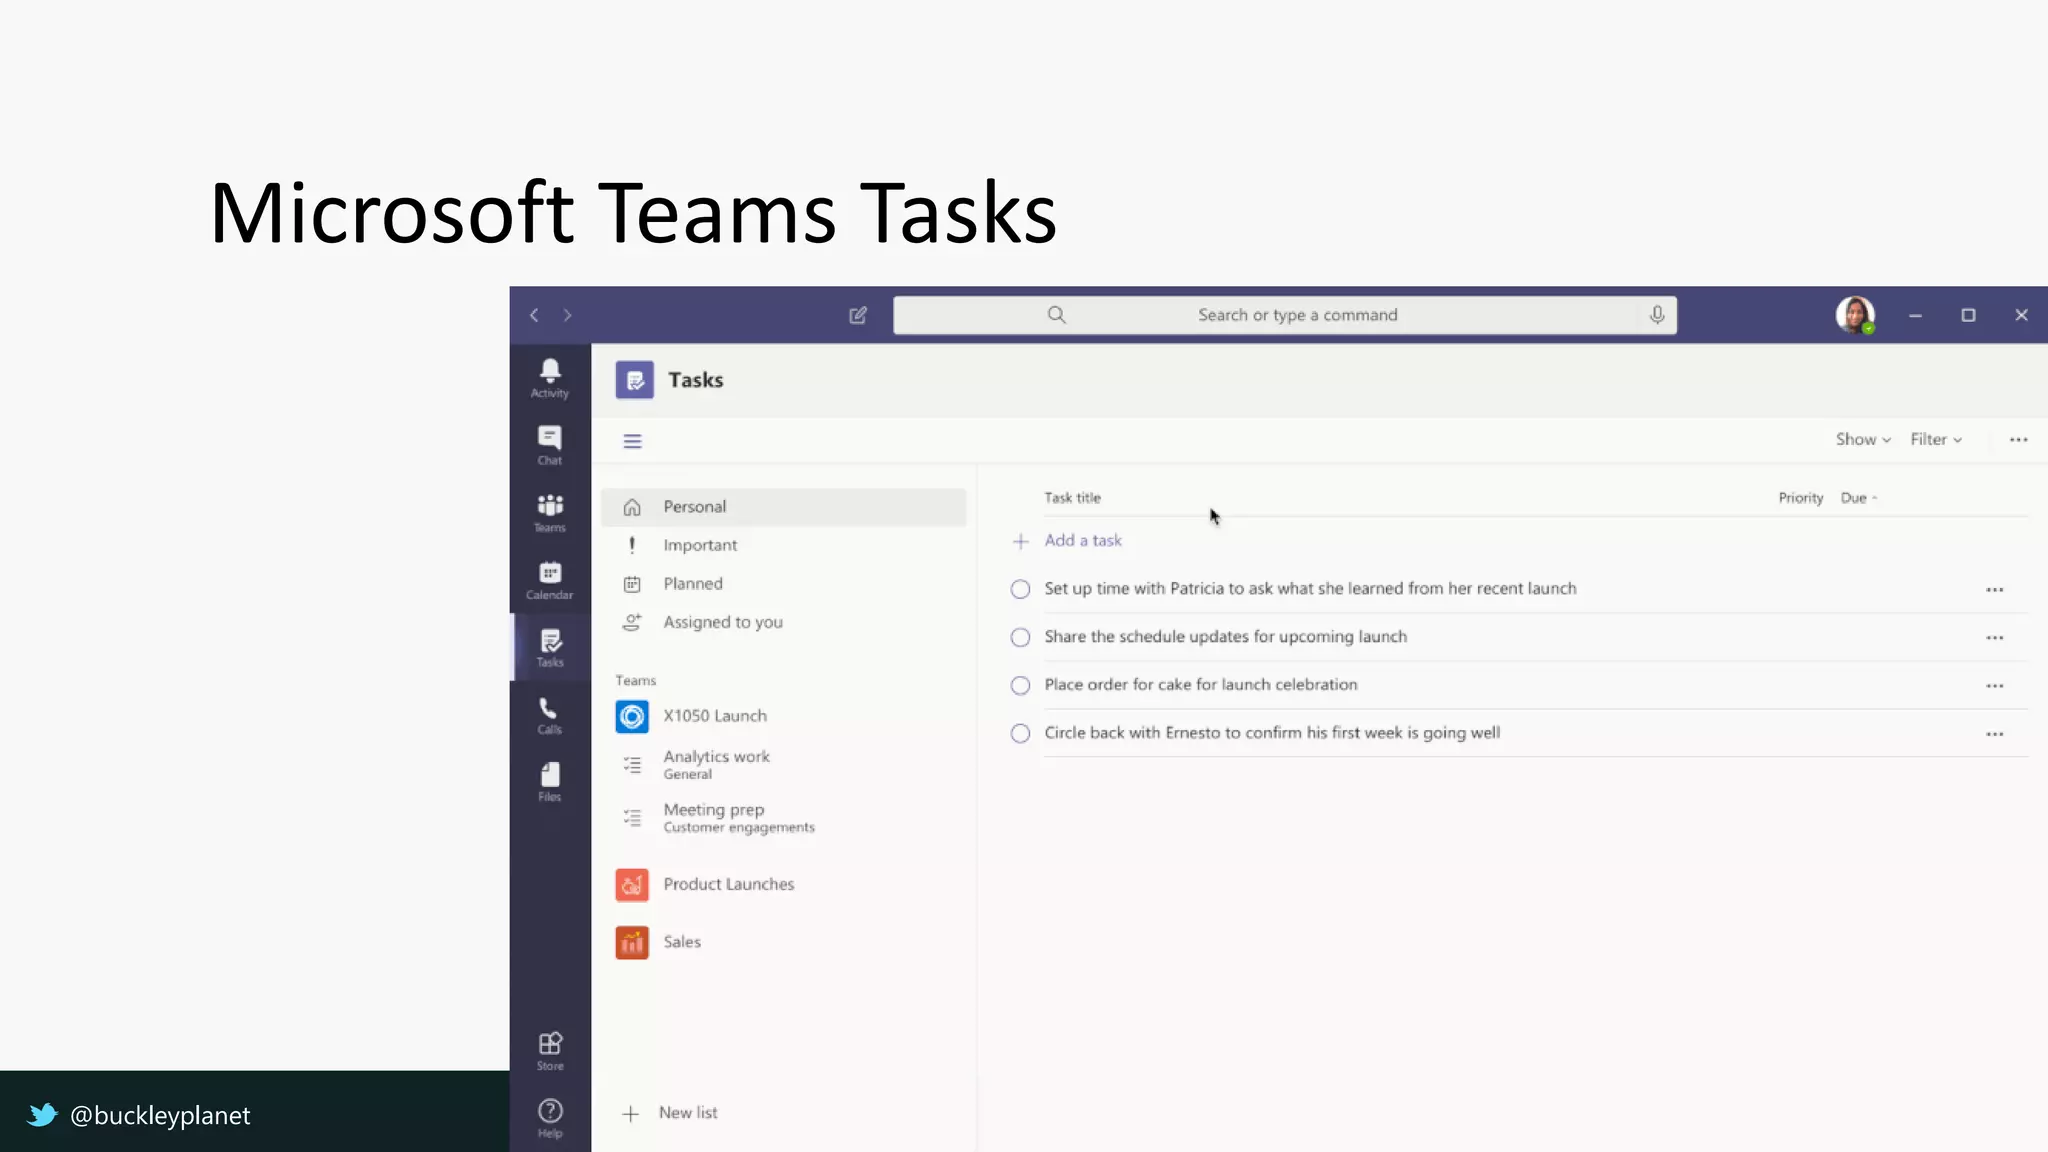Click the Tasks app logo in header
The height and width of the screenshot is (1152, 2048).
pos(634,380)
